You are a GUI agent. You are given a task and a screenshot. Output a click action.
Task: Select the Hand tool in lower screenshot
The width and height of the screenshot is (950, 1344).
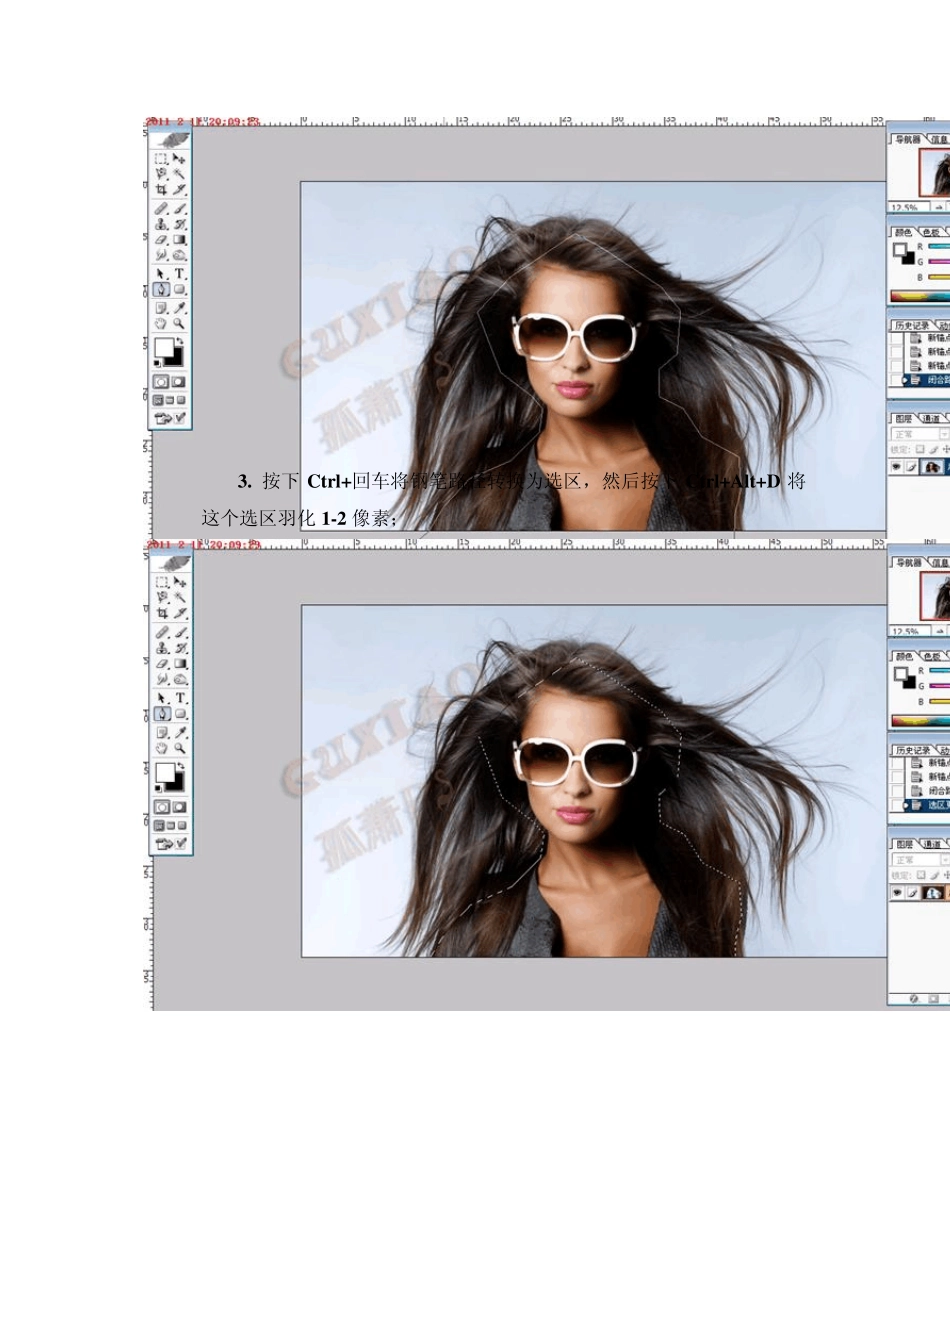click(162, 748)
